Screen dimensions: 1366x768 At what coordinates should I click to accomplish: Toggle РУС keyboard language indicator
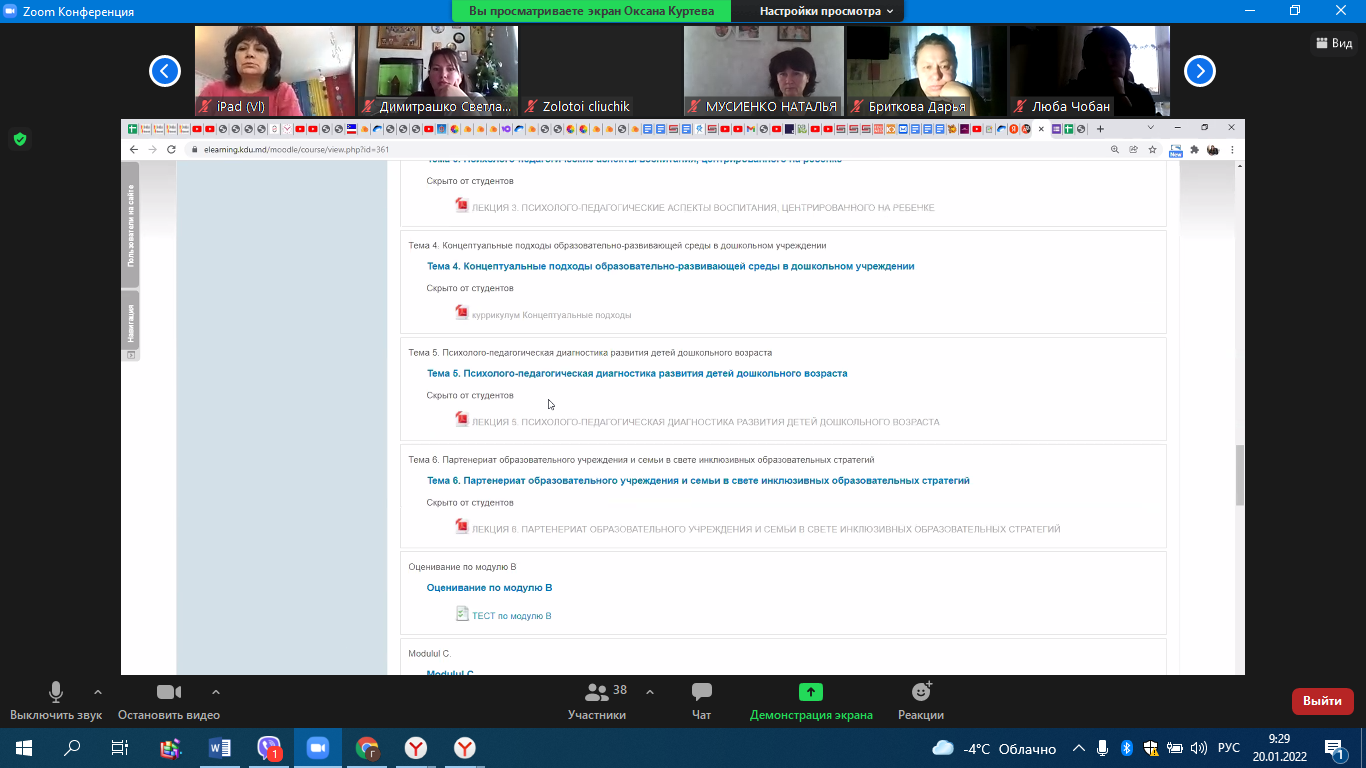pos(1228,748)
